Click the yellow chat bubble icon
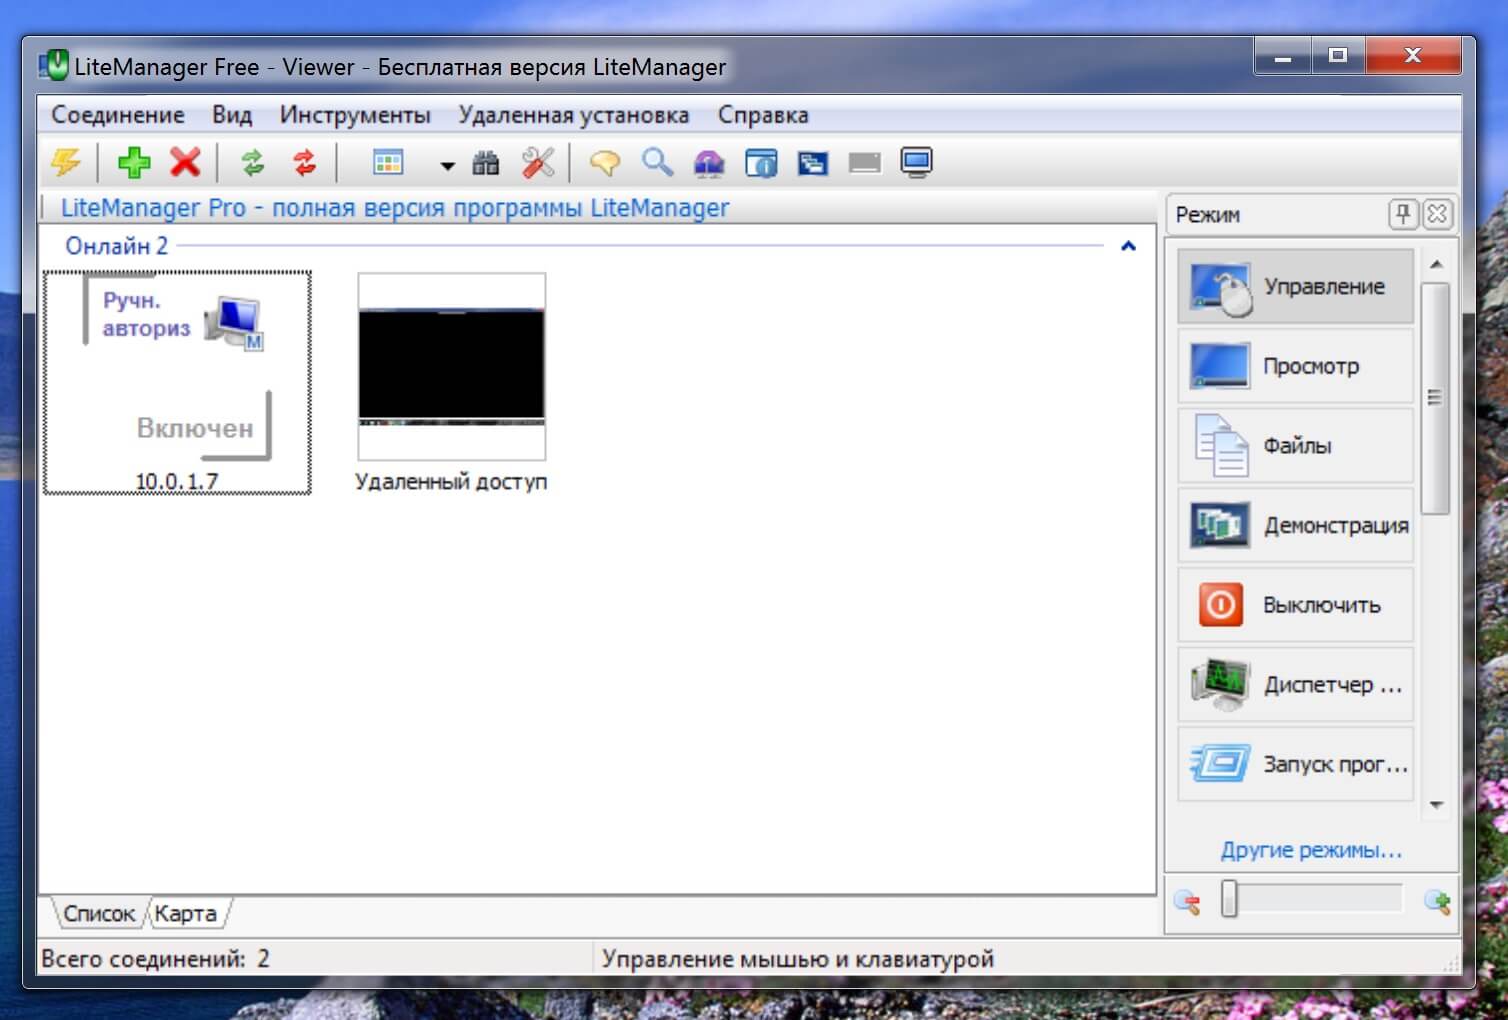Screen dimensions: 1508x1020 tap(605, 162)
